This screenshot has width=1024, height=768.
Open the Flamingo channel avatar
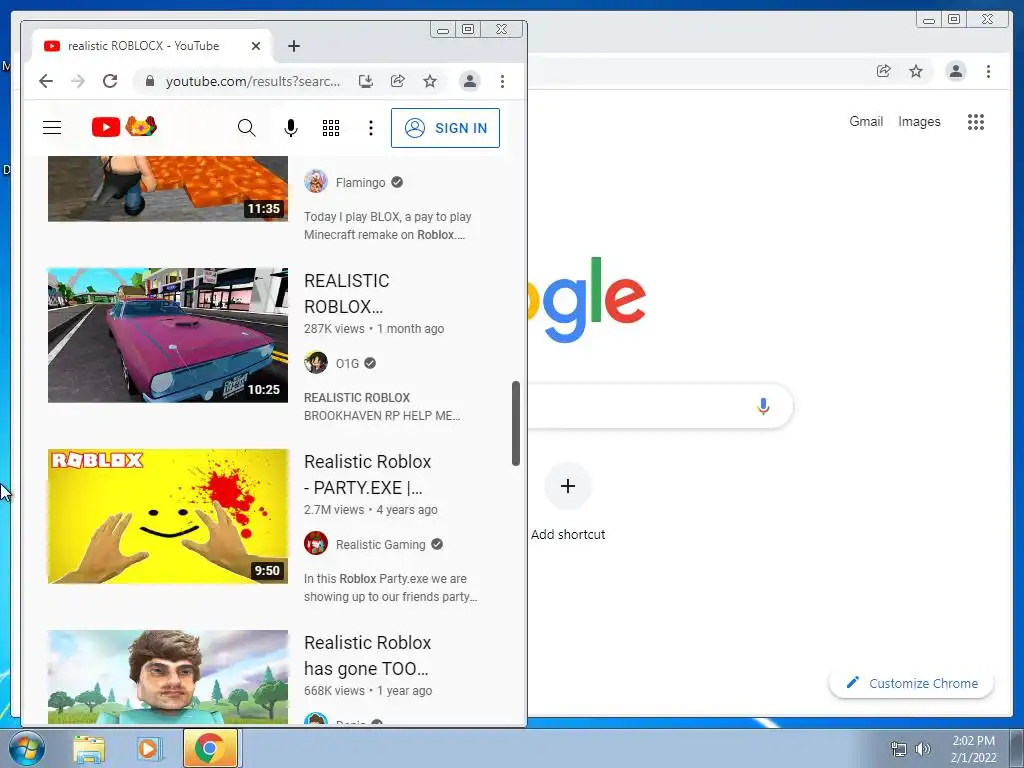pyautogui.click(x=315, y=182)
